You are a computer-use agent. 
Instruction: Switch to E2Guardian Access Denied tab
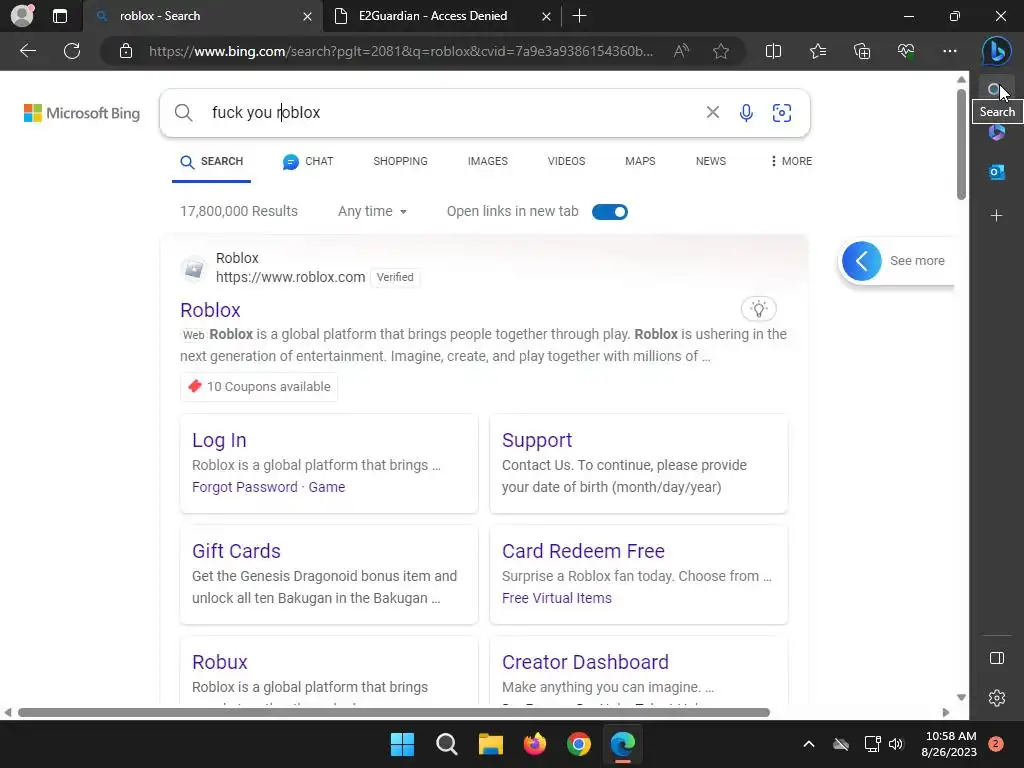pyautogui.click(x=432, y=16)
